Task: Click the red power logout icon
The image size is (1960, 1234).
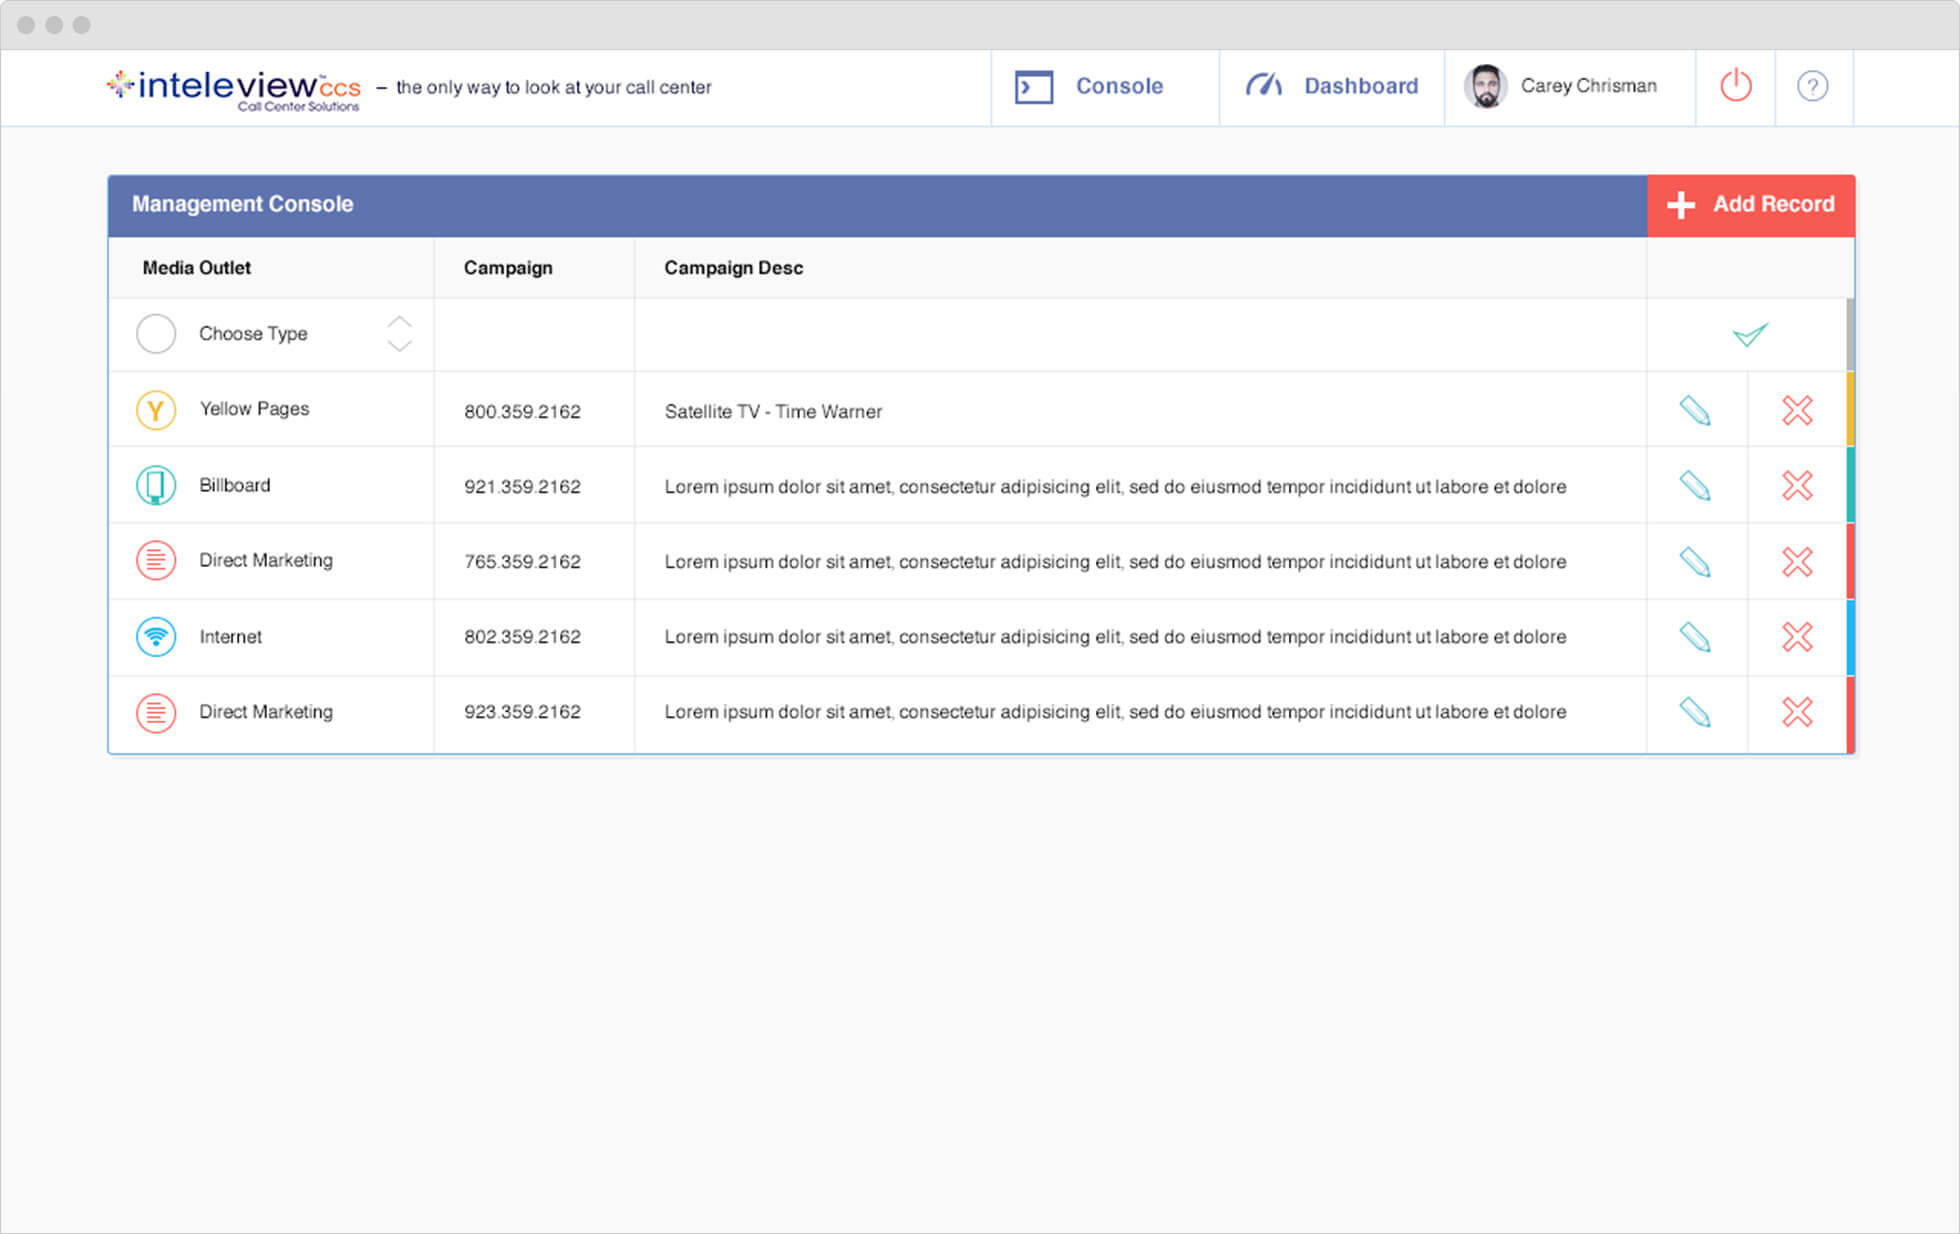Action: pyautogui.click(x=1735, y=86)
